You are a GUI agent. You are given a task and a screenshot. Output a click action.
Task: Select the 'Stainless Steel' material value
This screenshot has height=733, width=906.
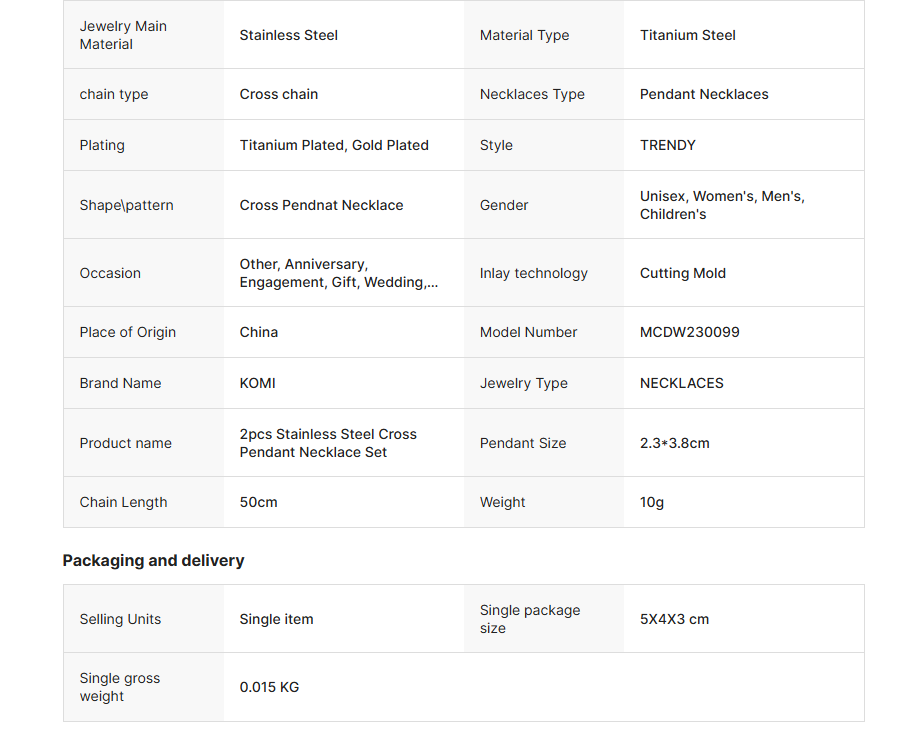pyautogui.click(x=288, y=35)
